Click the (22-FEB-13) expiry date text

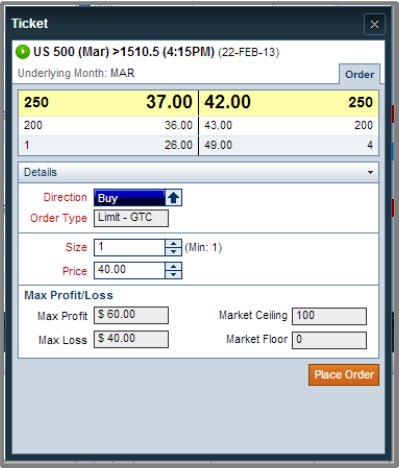(x=249, y=52)
